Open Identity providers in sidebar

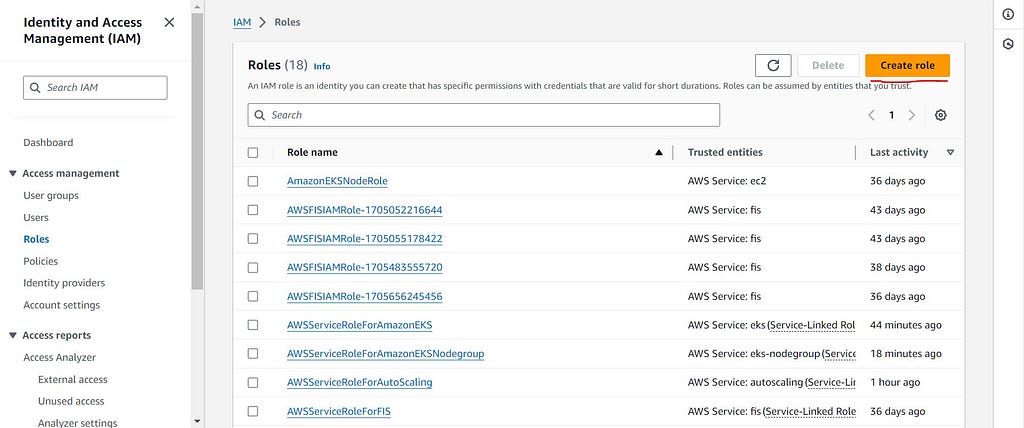click(64, 283)
